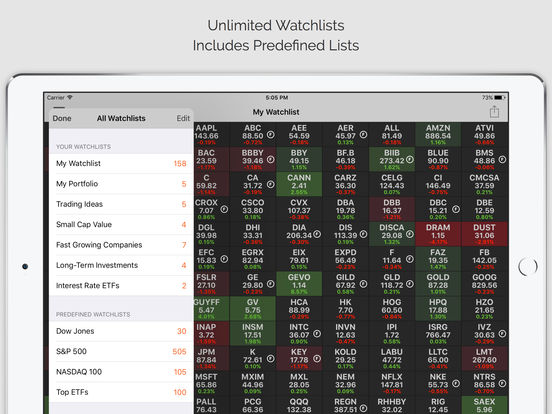This screenshot has height=414, width=552.
Task: Tap the DUST stock tile
Action: pyautogui.click(x=484, y=234)
